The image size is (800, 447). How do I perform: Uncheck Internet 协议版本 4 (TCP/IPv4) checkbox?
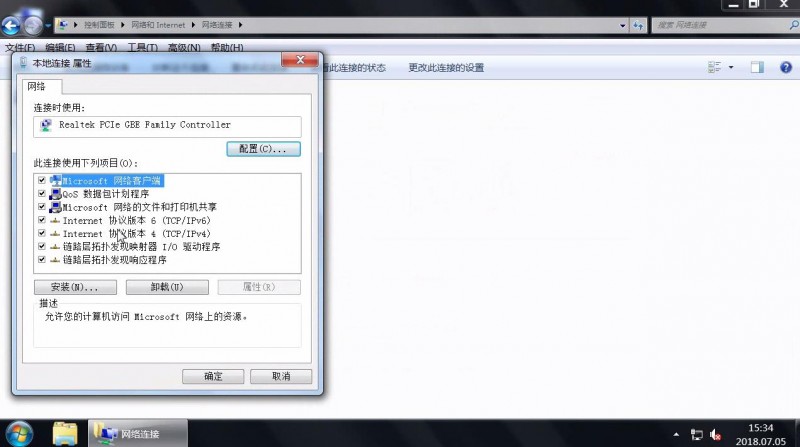click(42, 233)
